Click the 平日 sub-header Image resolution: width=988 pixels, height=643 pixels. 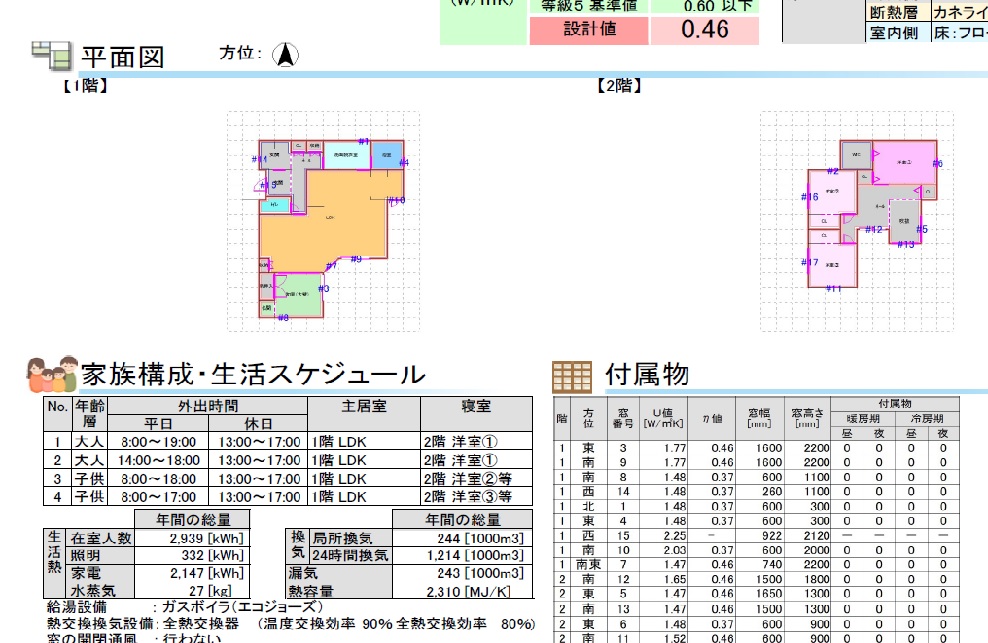coord(158,423)
